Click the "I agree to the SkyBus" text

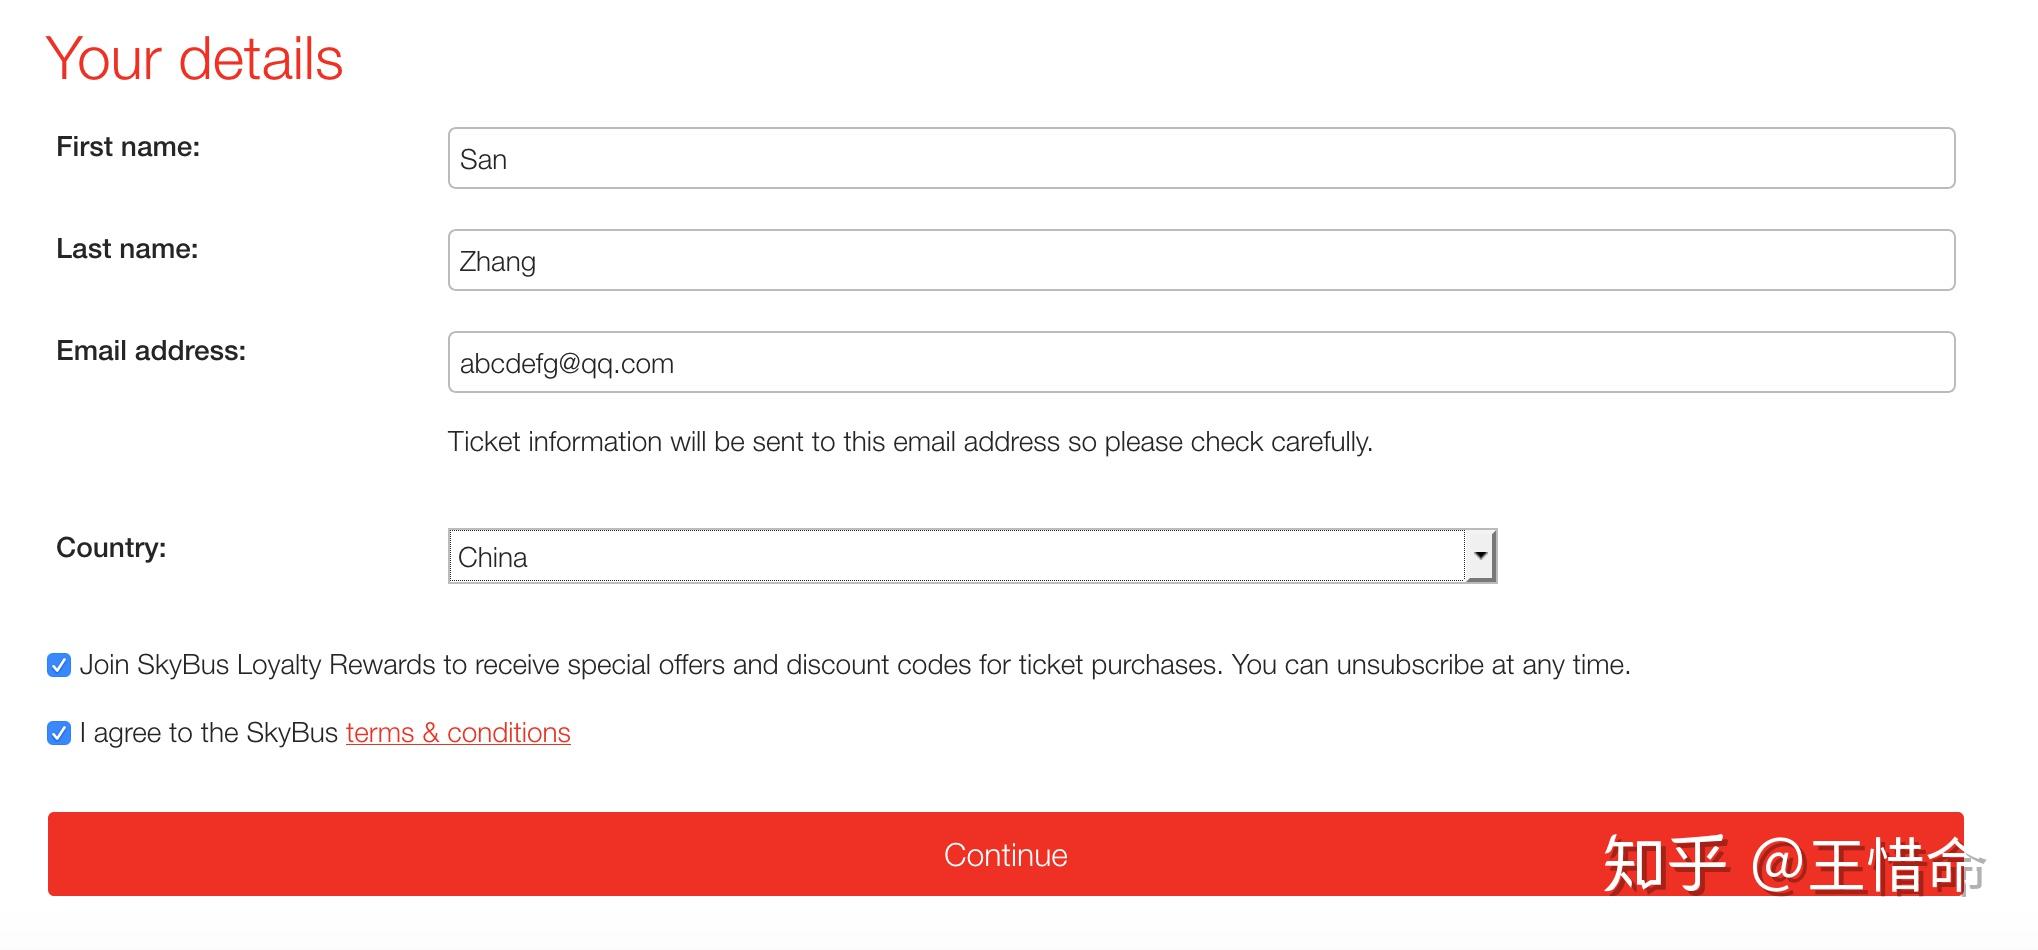tap(209, 733)
